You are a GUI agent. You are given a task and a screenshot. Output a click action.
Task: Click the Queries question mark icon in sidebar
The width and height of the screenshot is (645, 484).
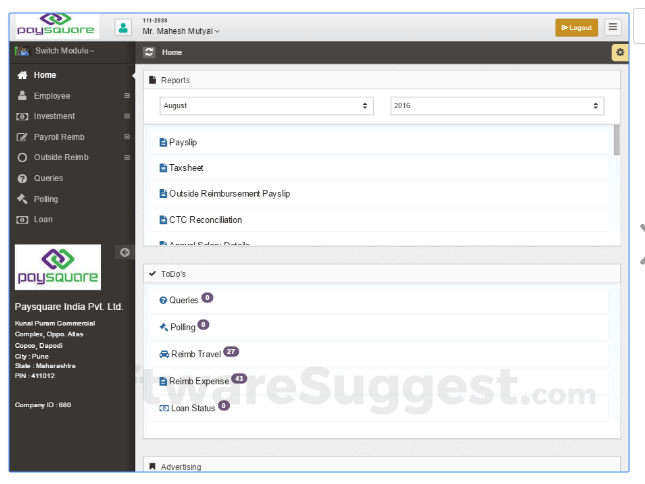point(22,178)
